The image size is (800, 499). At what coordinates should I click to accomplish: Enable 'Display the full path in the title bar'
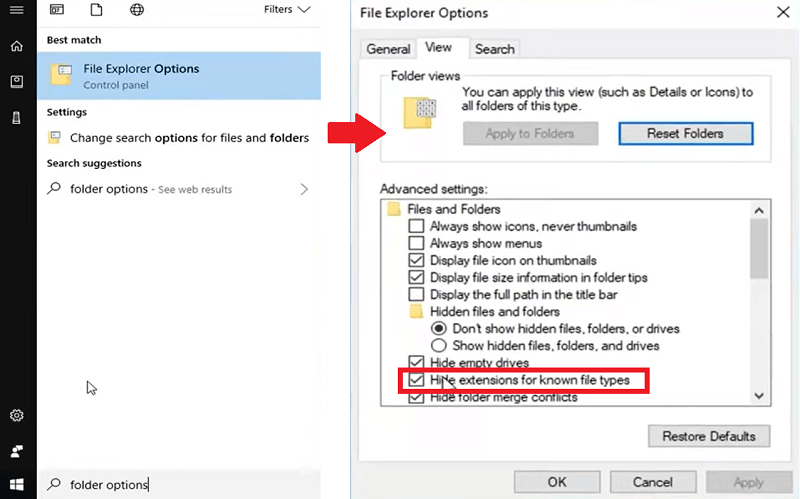click(417, 295)
